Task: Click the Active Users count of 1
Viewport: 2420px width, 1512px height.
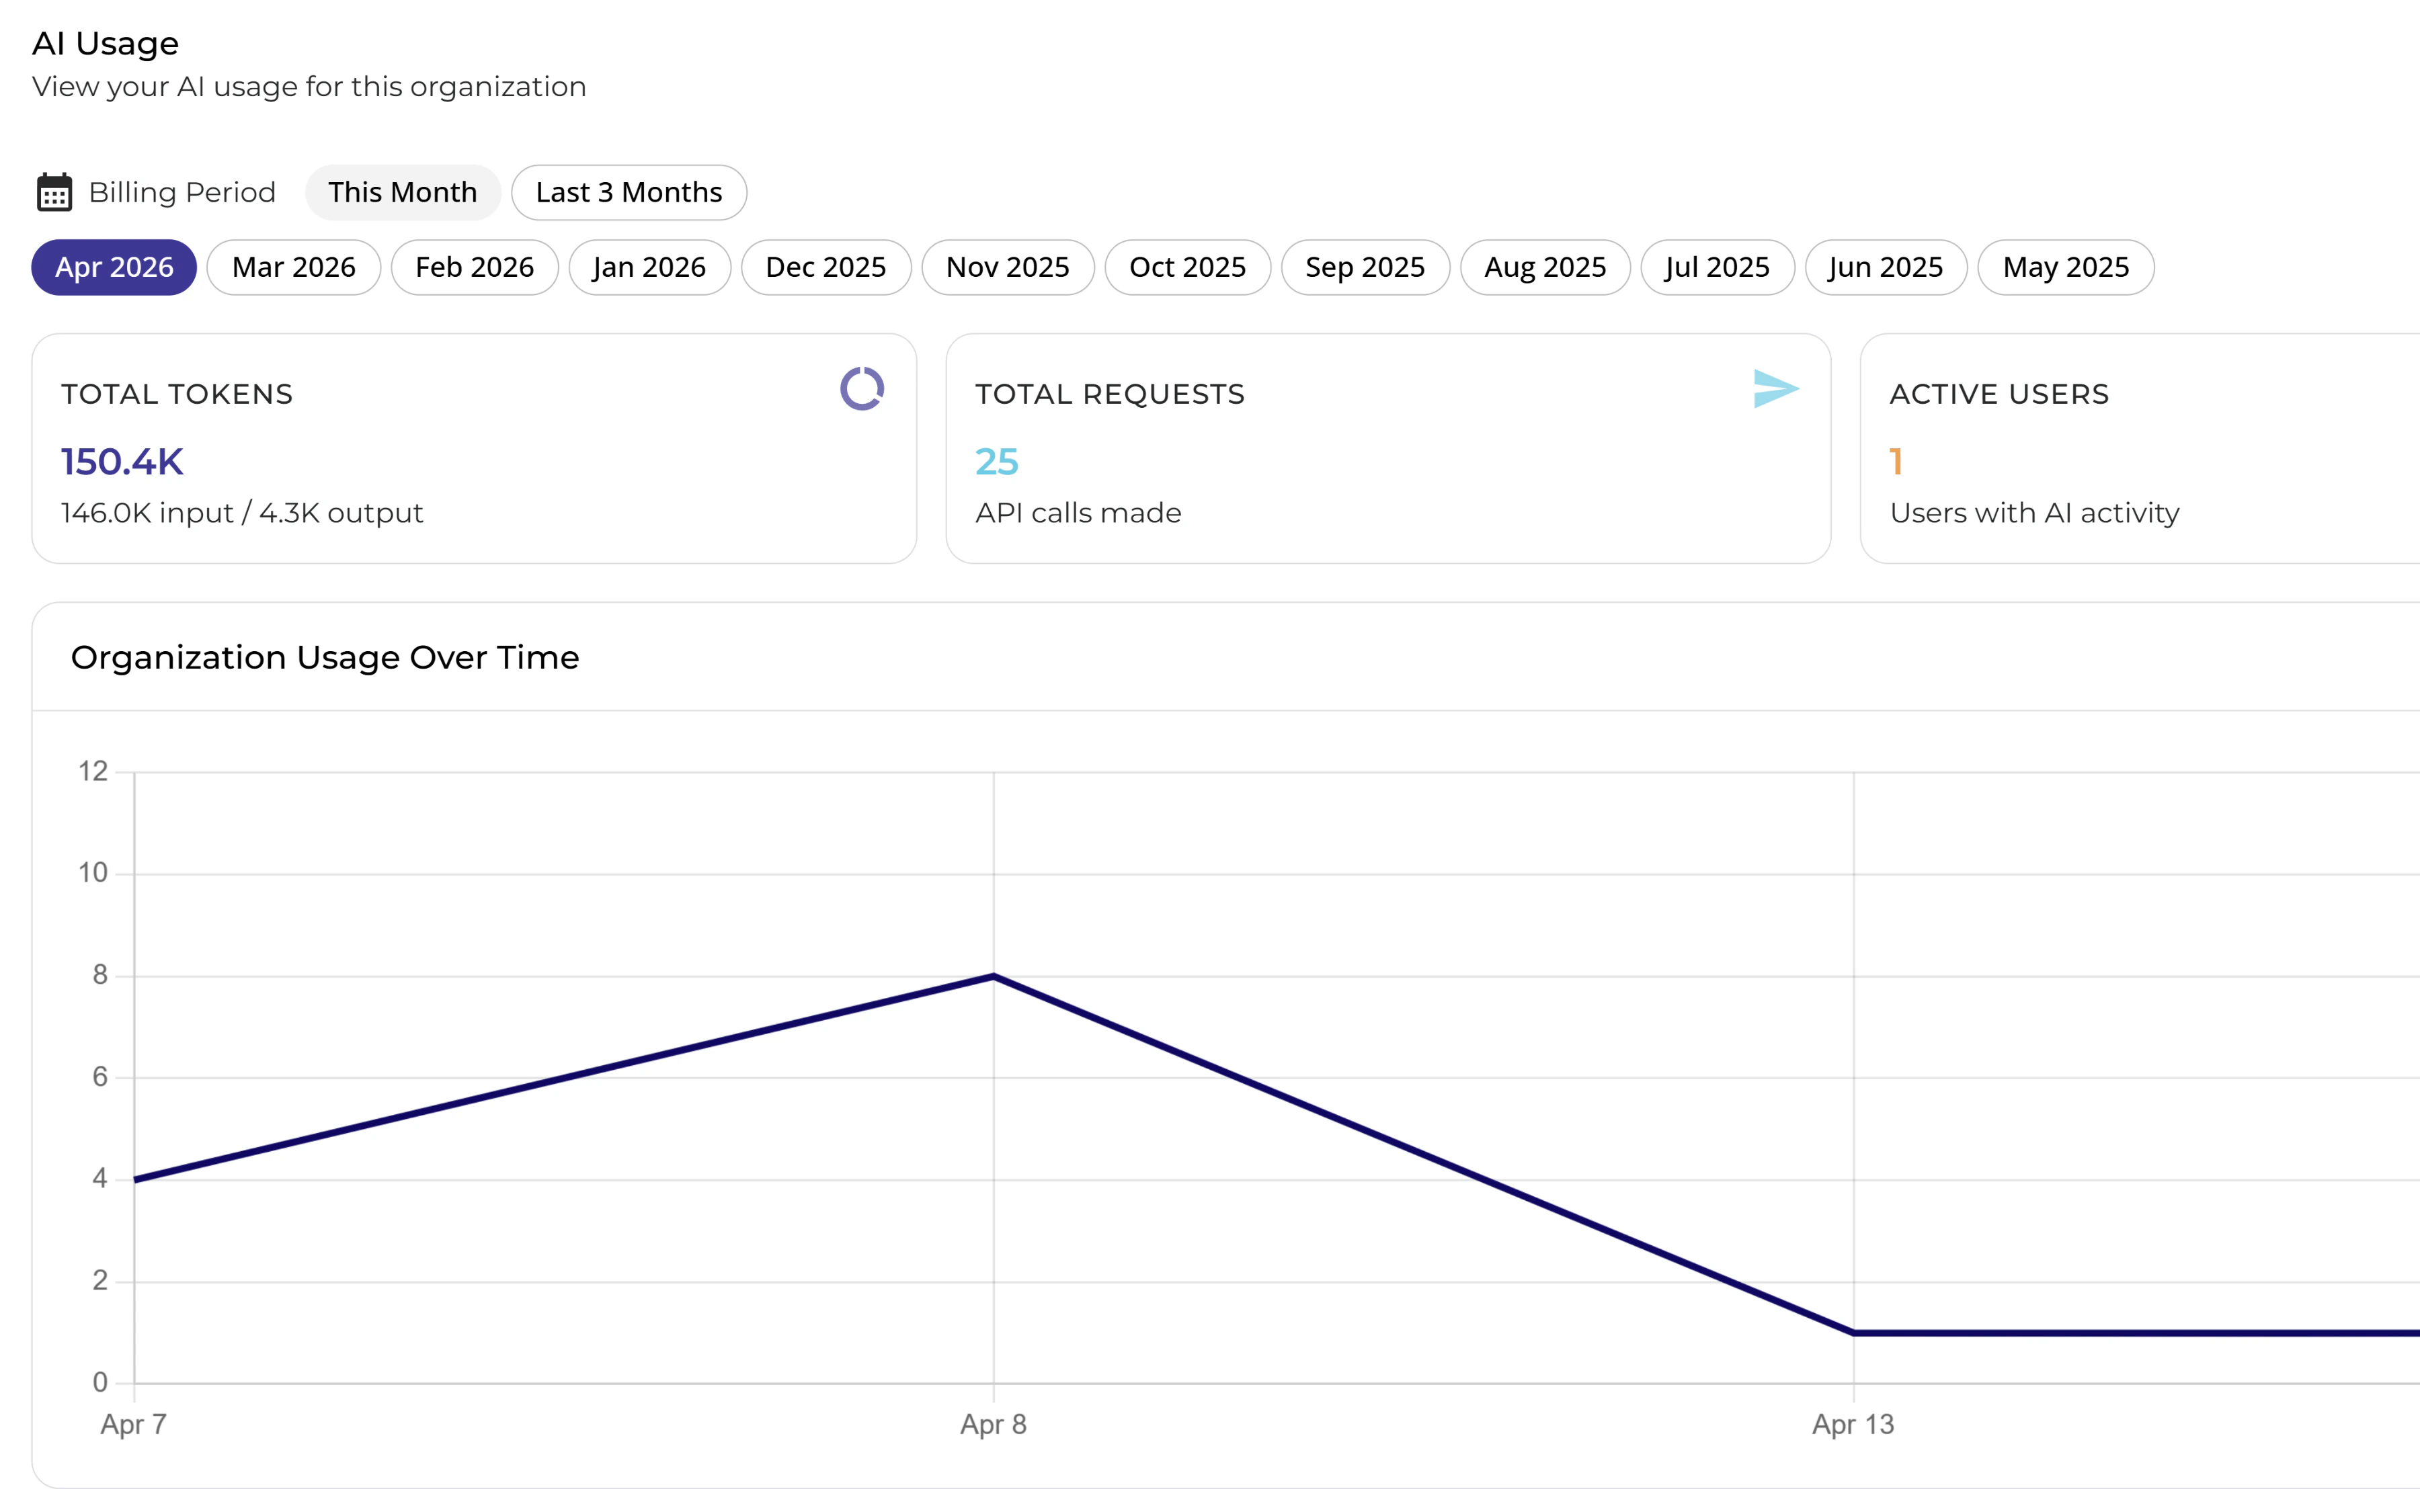Action: 1895,461
